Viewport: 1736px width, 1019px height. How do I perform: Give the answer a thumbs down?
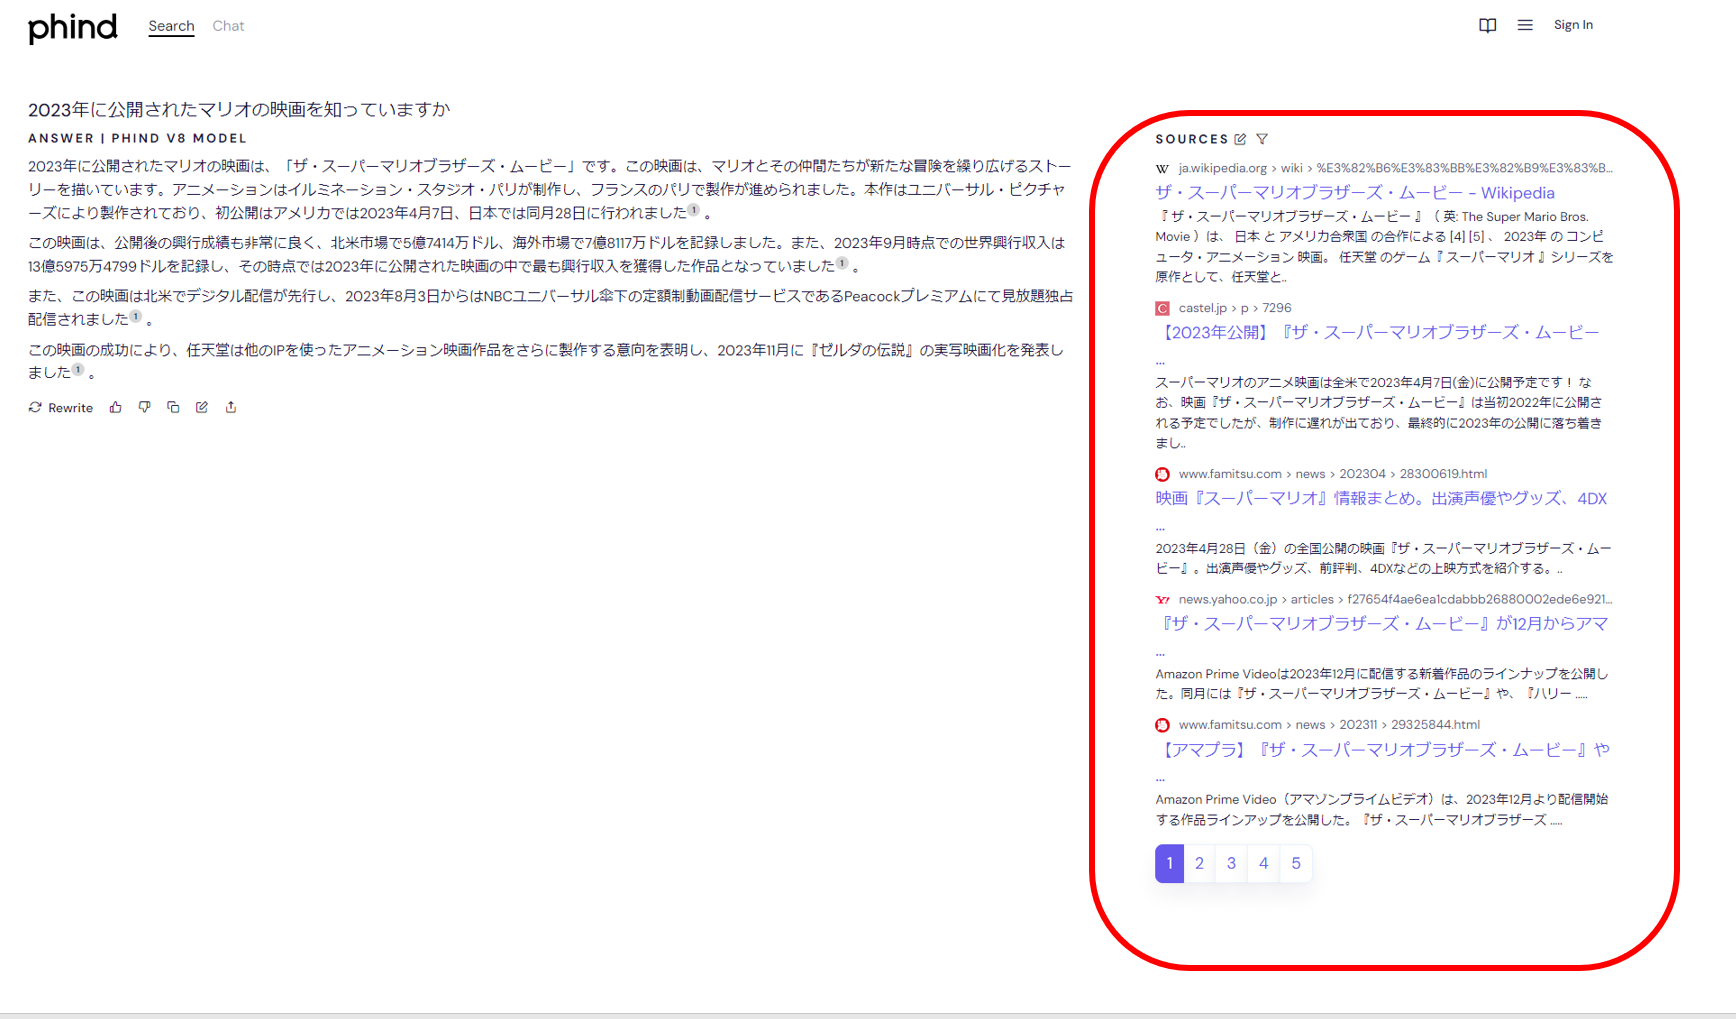(144, 407)
